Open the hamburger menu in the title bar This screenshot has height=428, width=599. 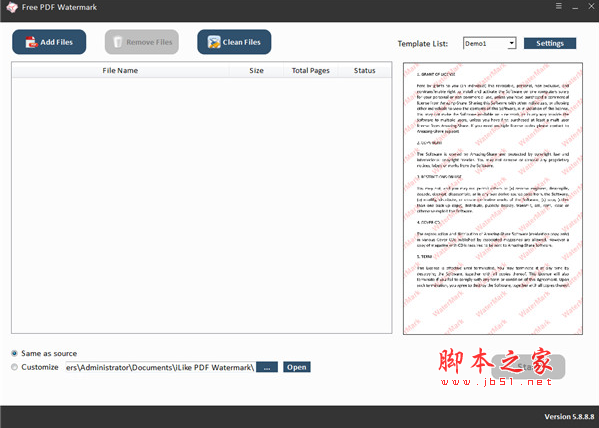pos(559,6)
